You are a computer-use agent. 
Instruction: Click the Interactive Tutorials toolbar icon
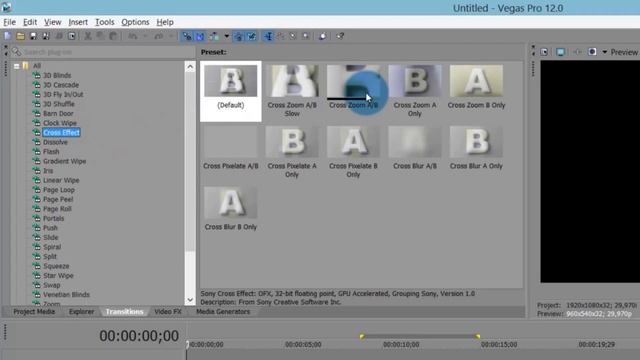(x=322, y=36)
